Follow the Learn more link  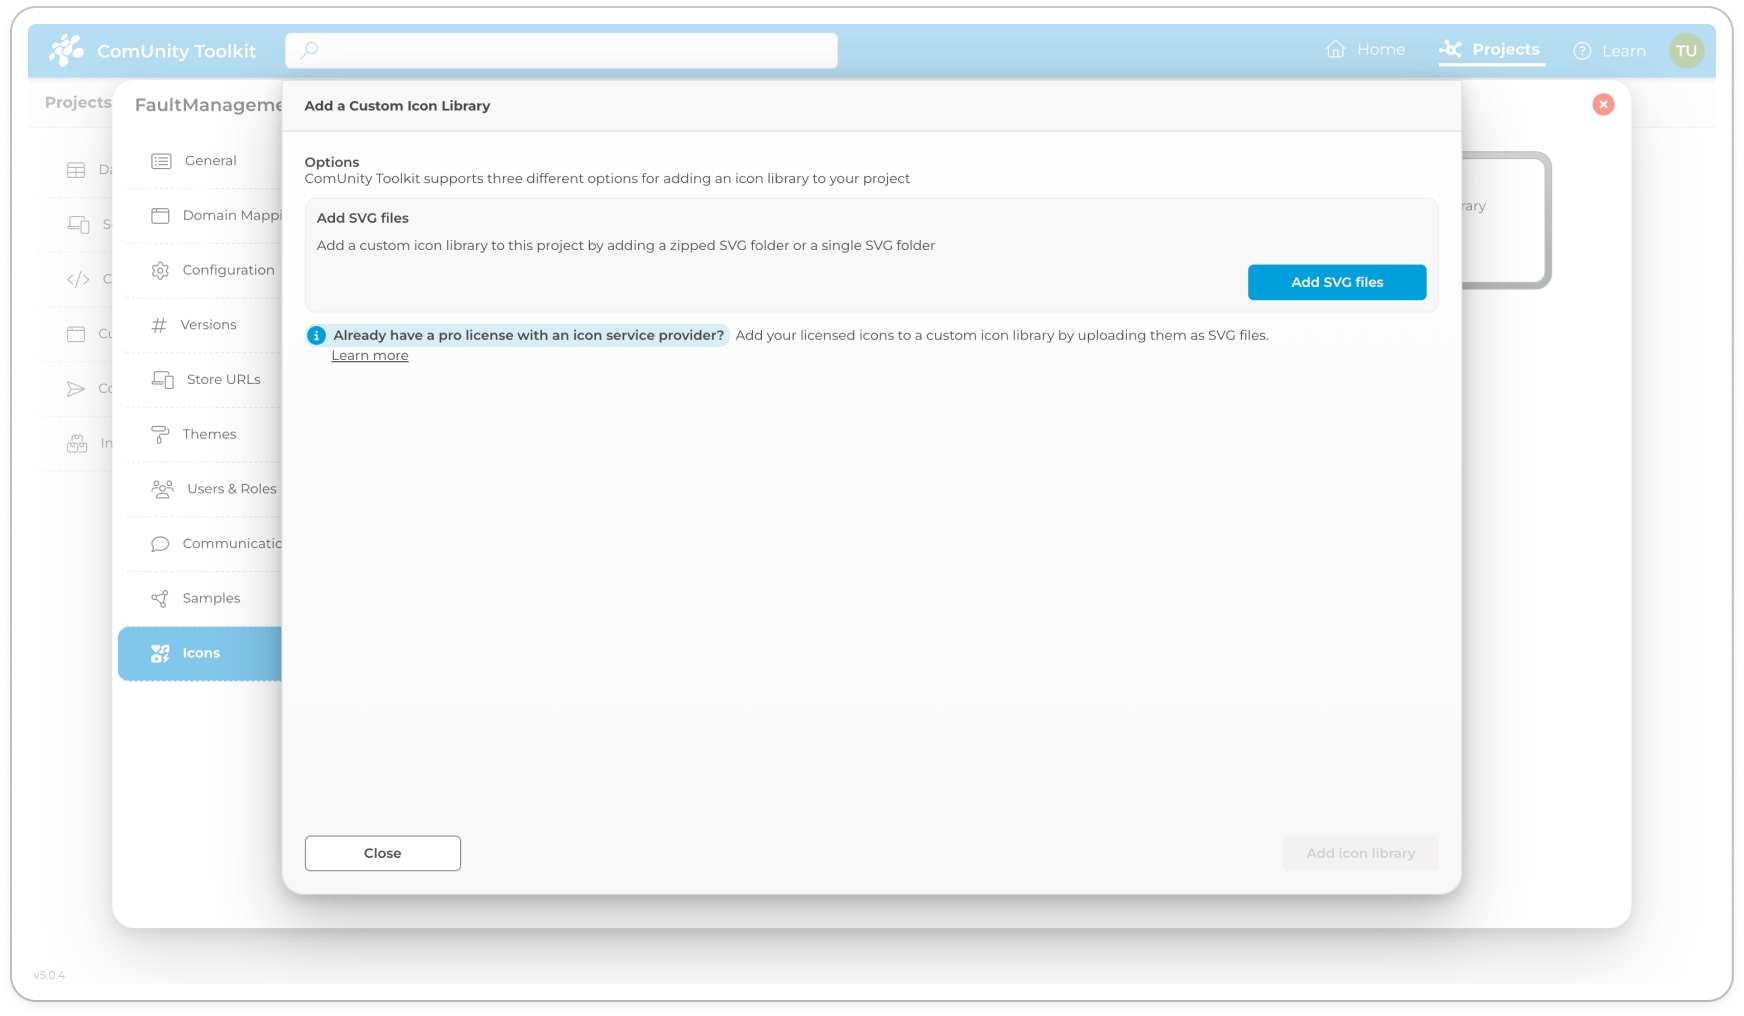370,356
